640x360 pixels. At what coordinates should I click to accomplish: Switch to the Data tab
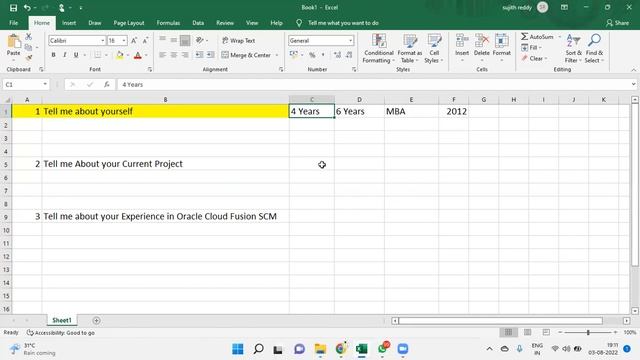198,23
